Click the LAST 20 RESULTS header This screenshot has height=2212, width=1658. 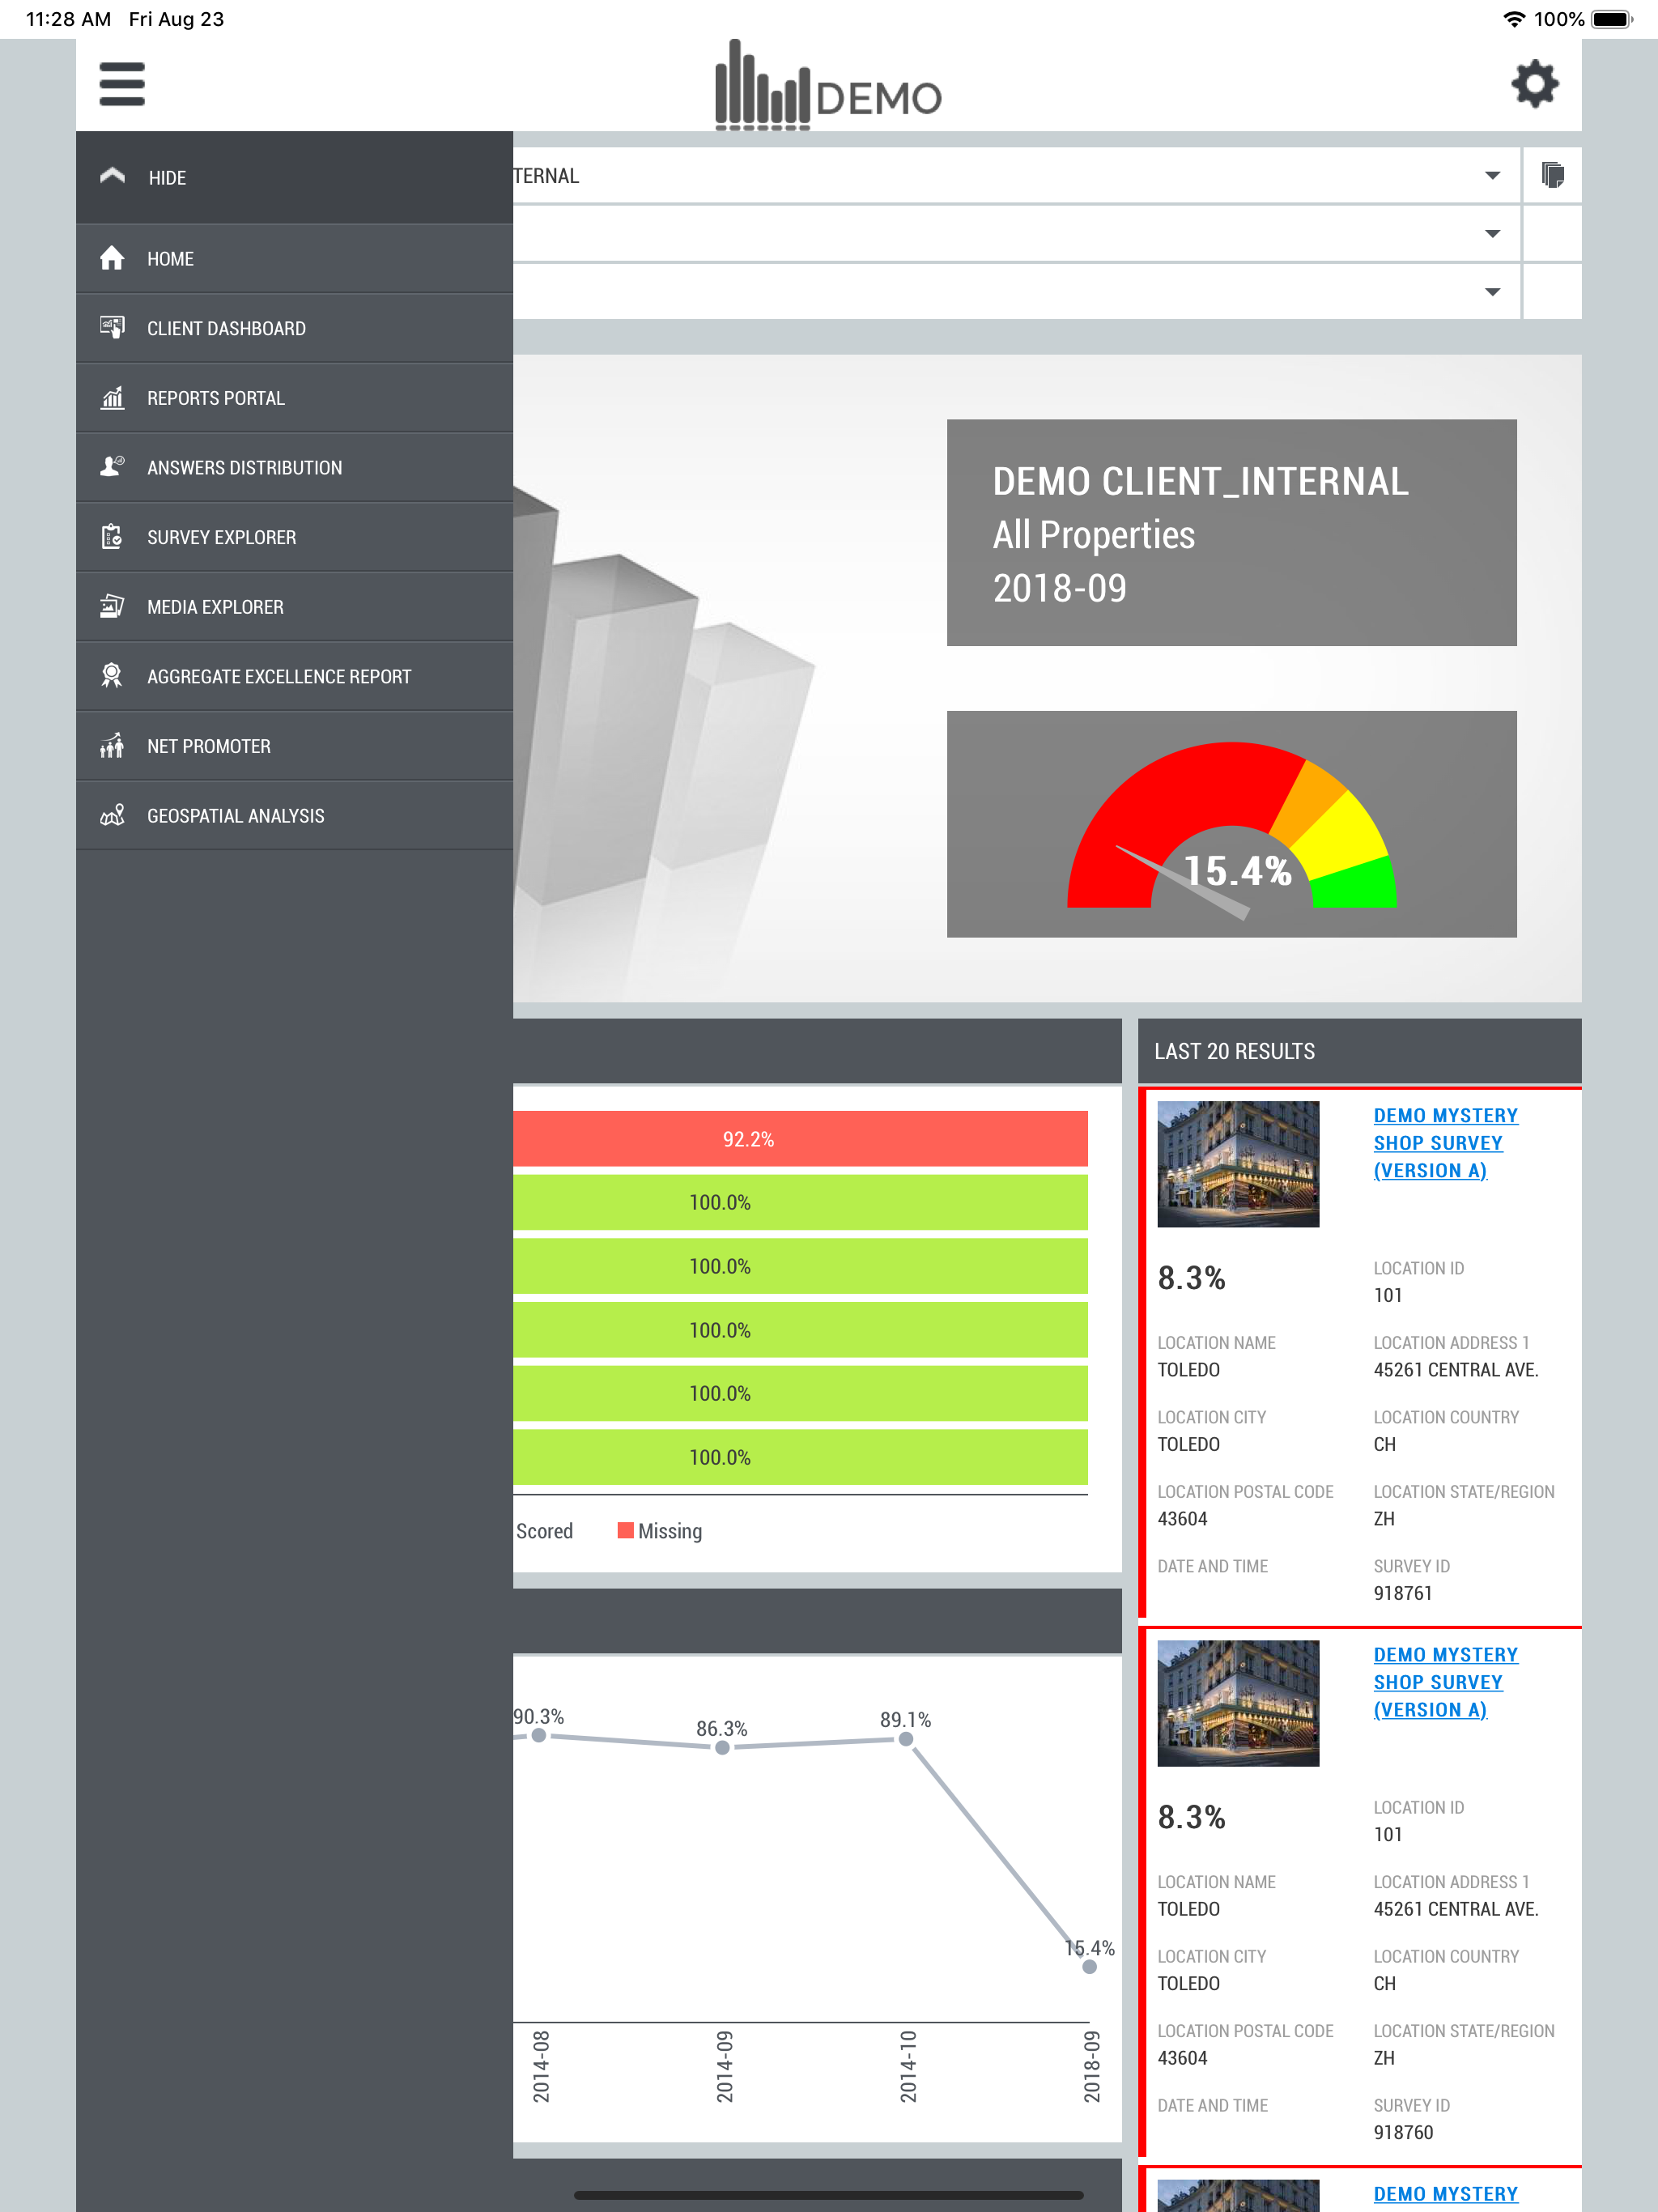tap(1359, 1051)
